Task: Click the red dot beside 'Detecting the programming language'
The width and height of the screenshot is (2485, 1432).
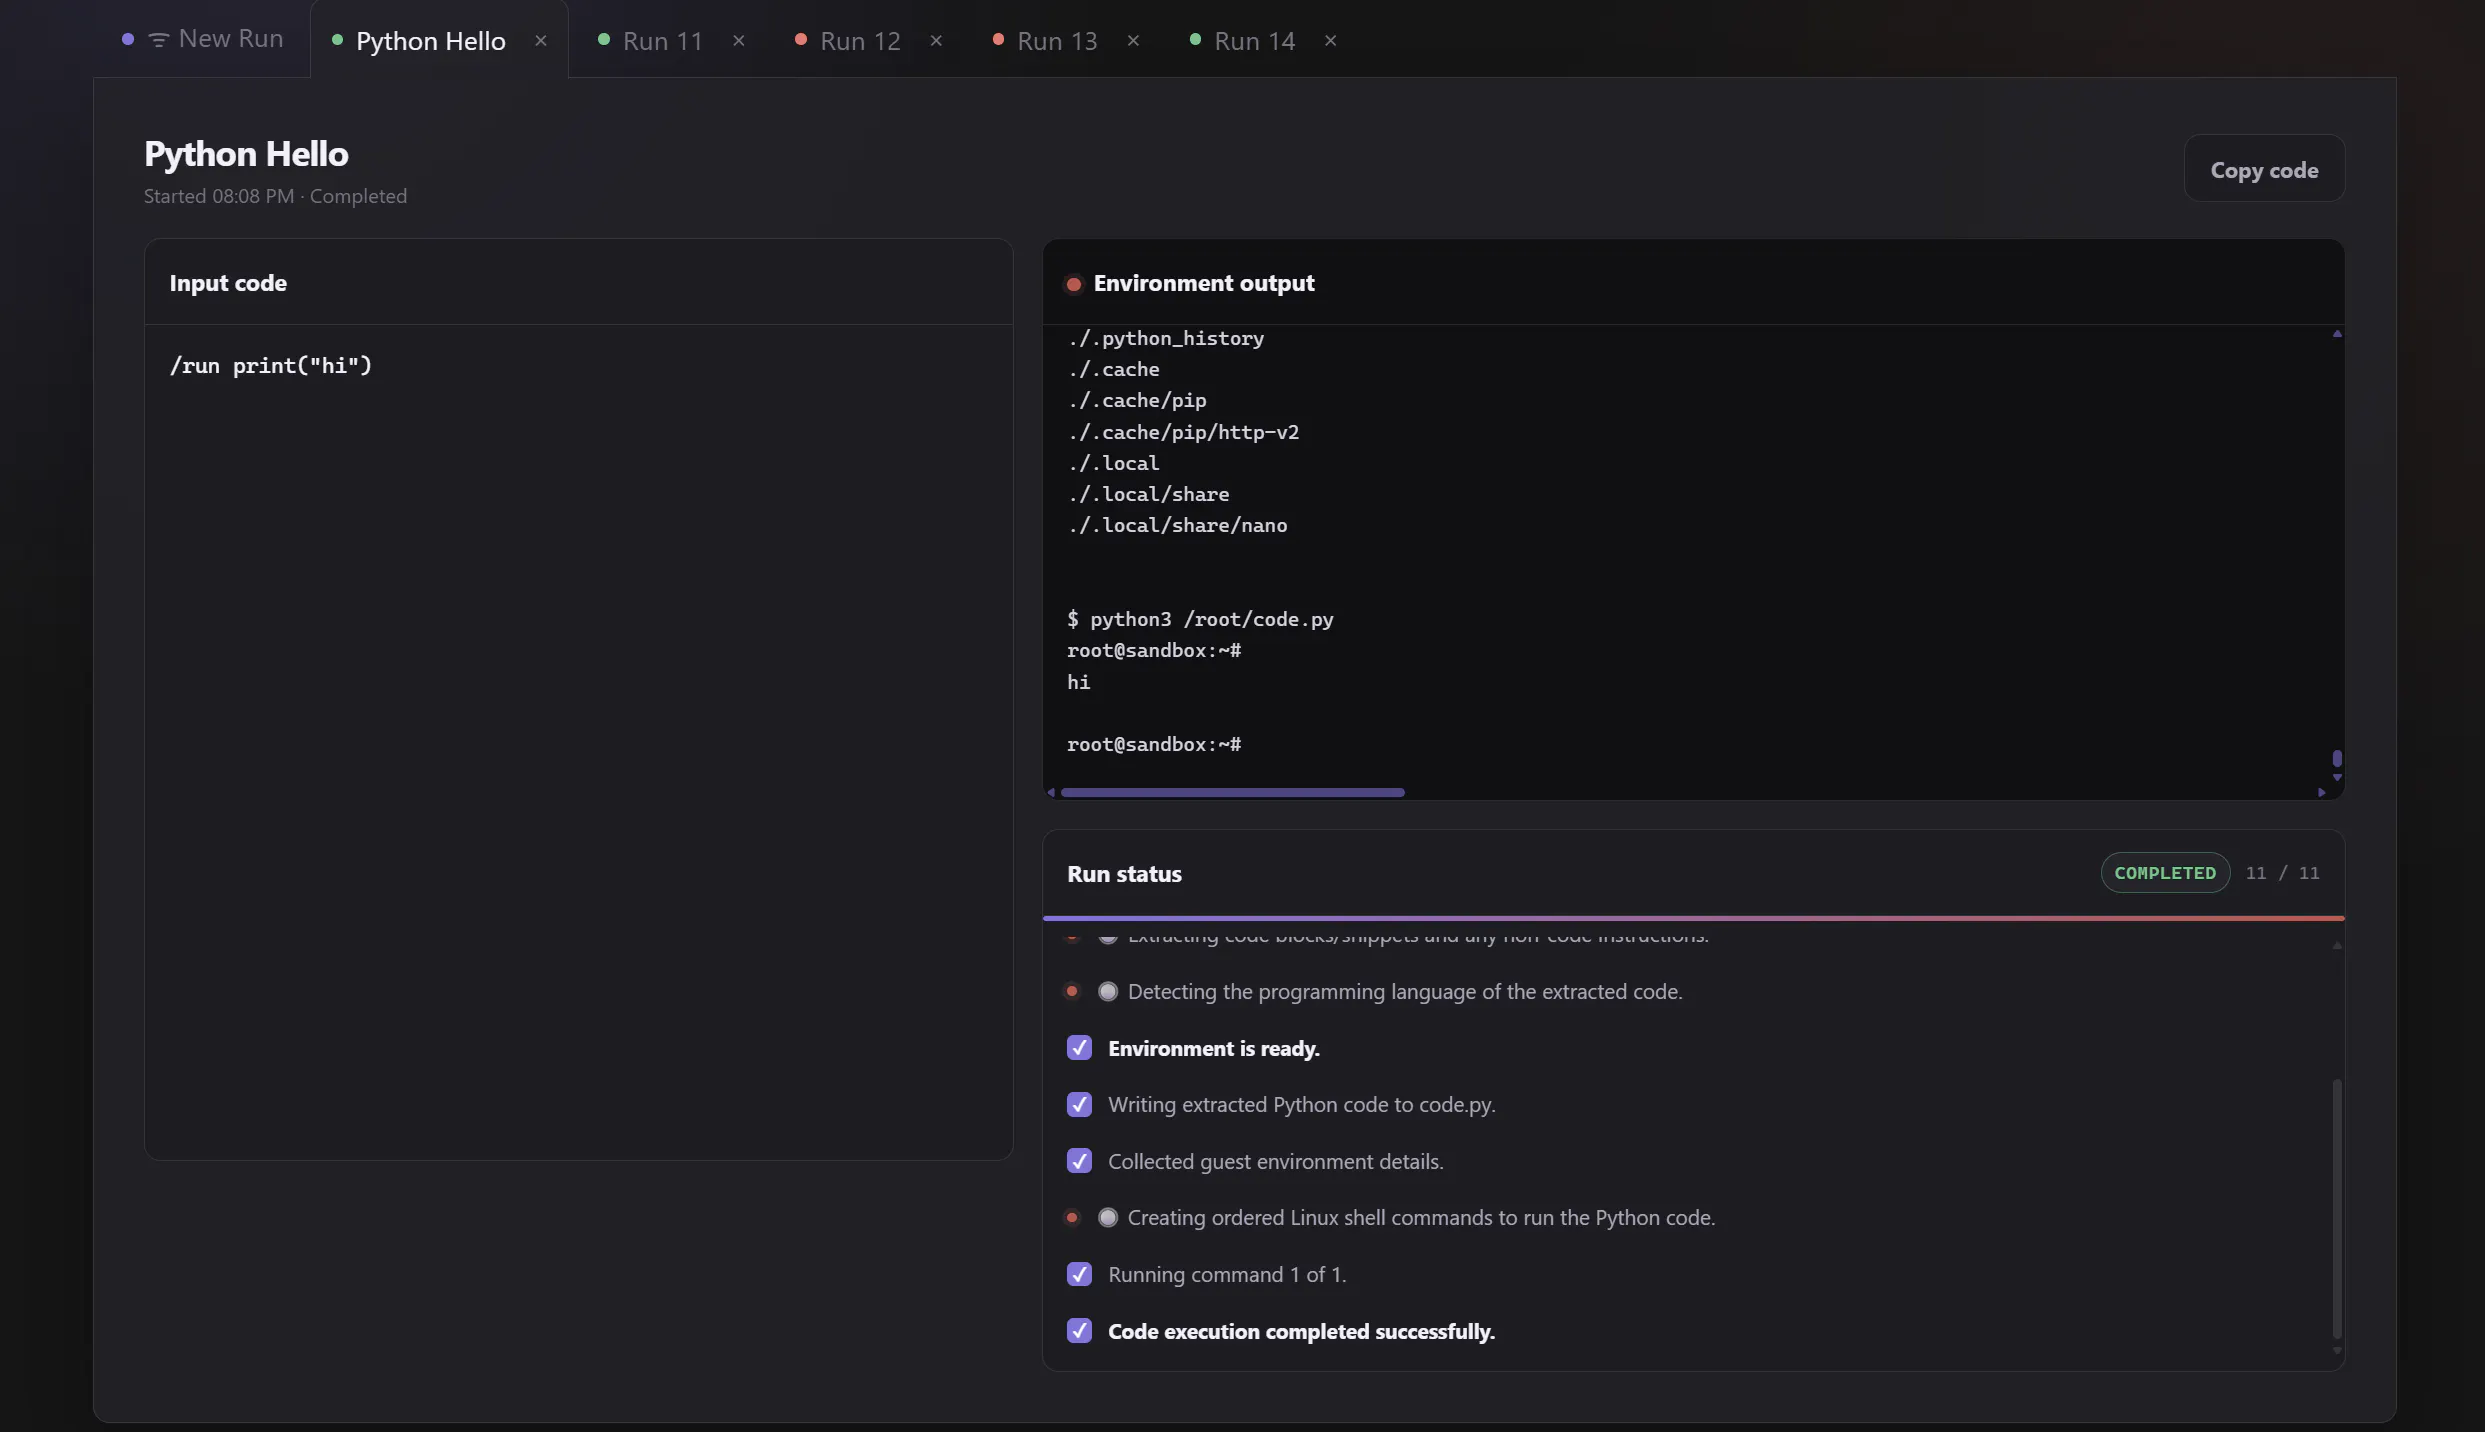Action: pyautogui.click(x=1072, y=992)
